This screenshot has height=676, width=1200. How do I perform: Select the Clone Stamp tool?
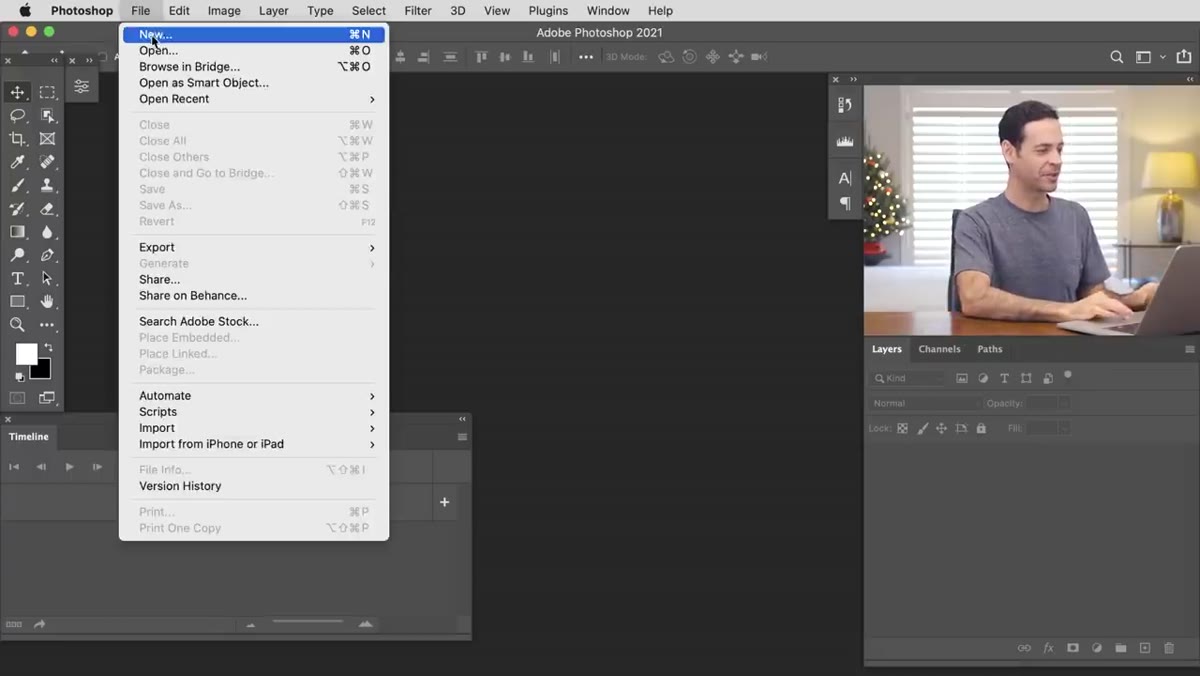(47, 185)
